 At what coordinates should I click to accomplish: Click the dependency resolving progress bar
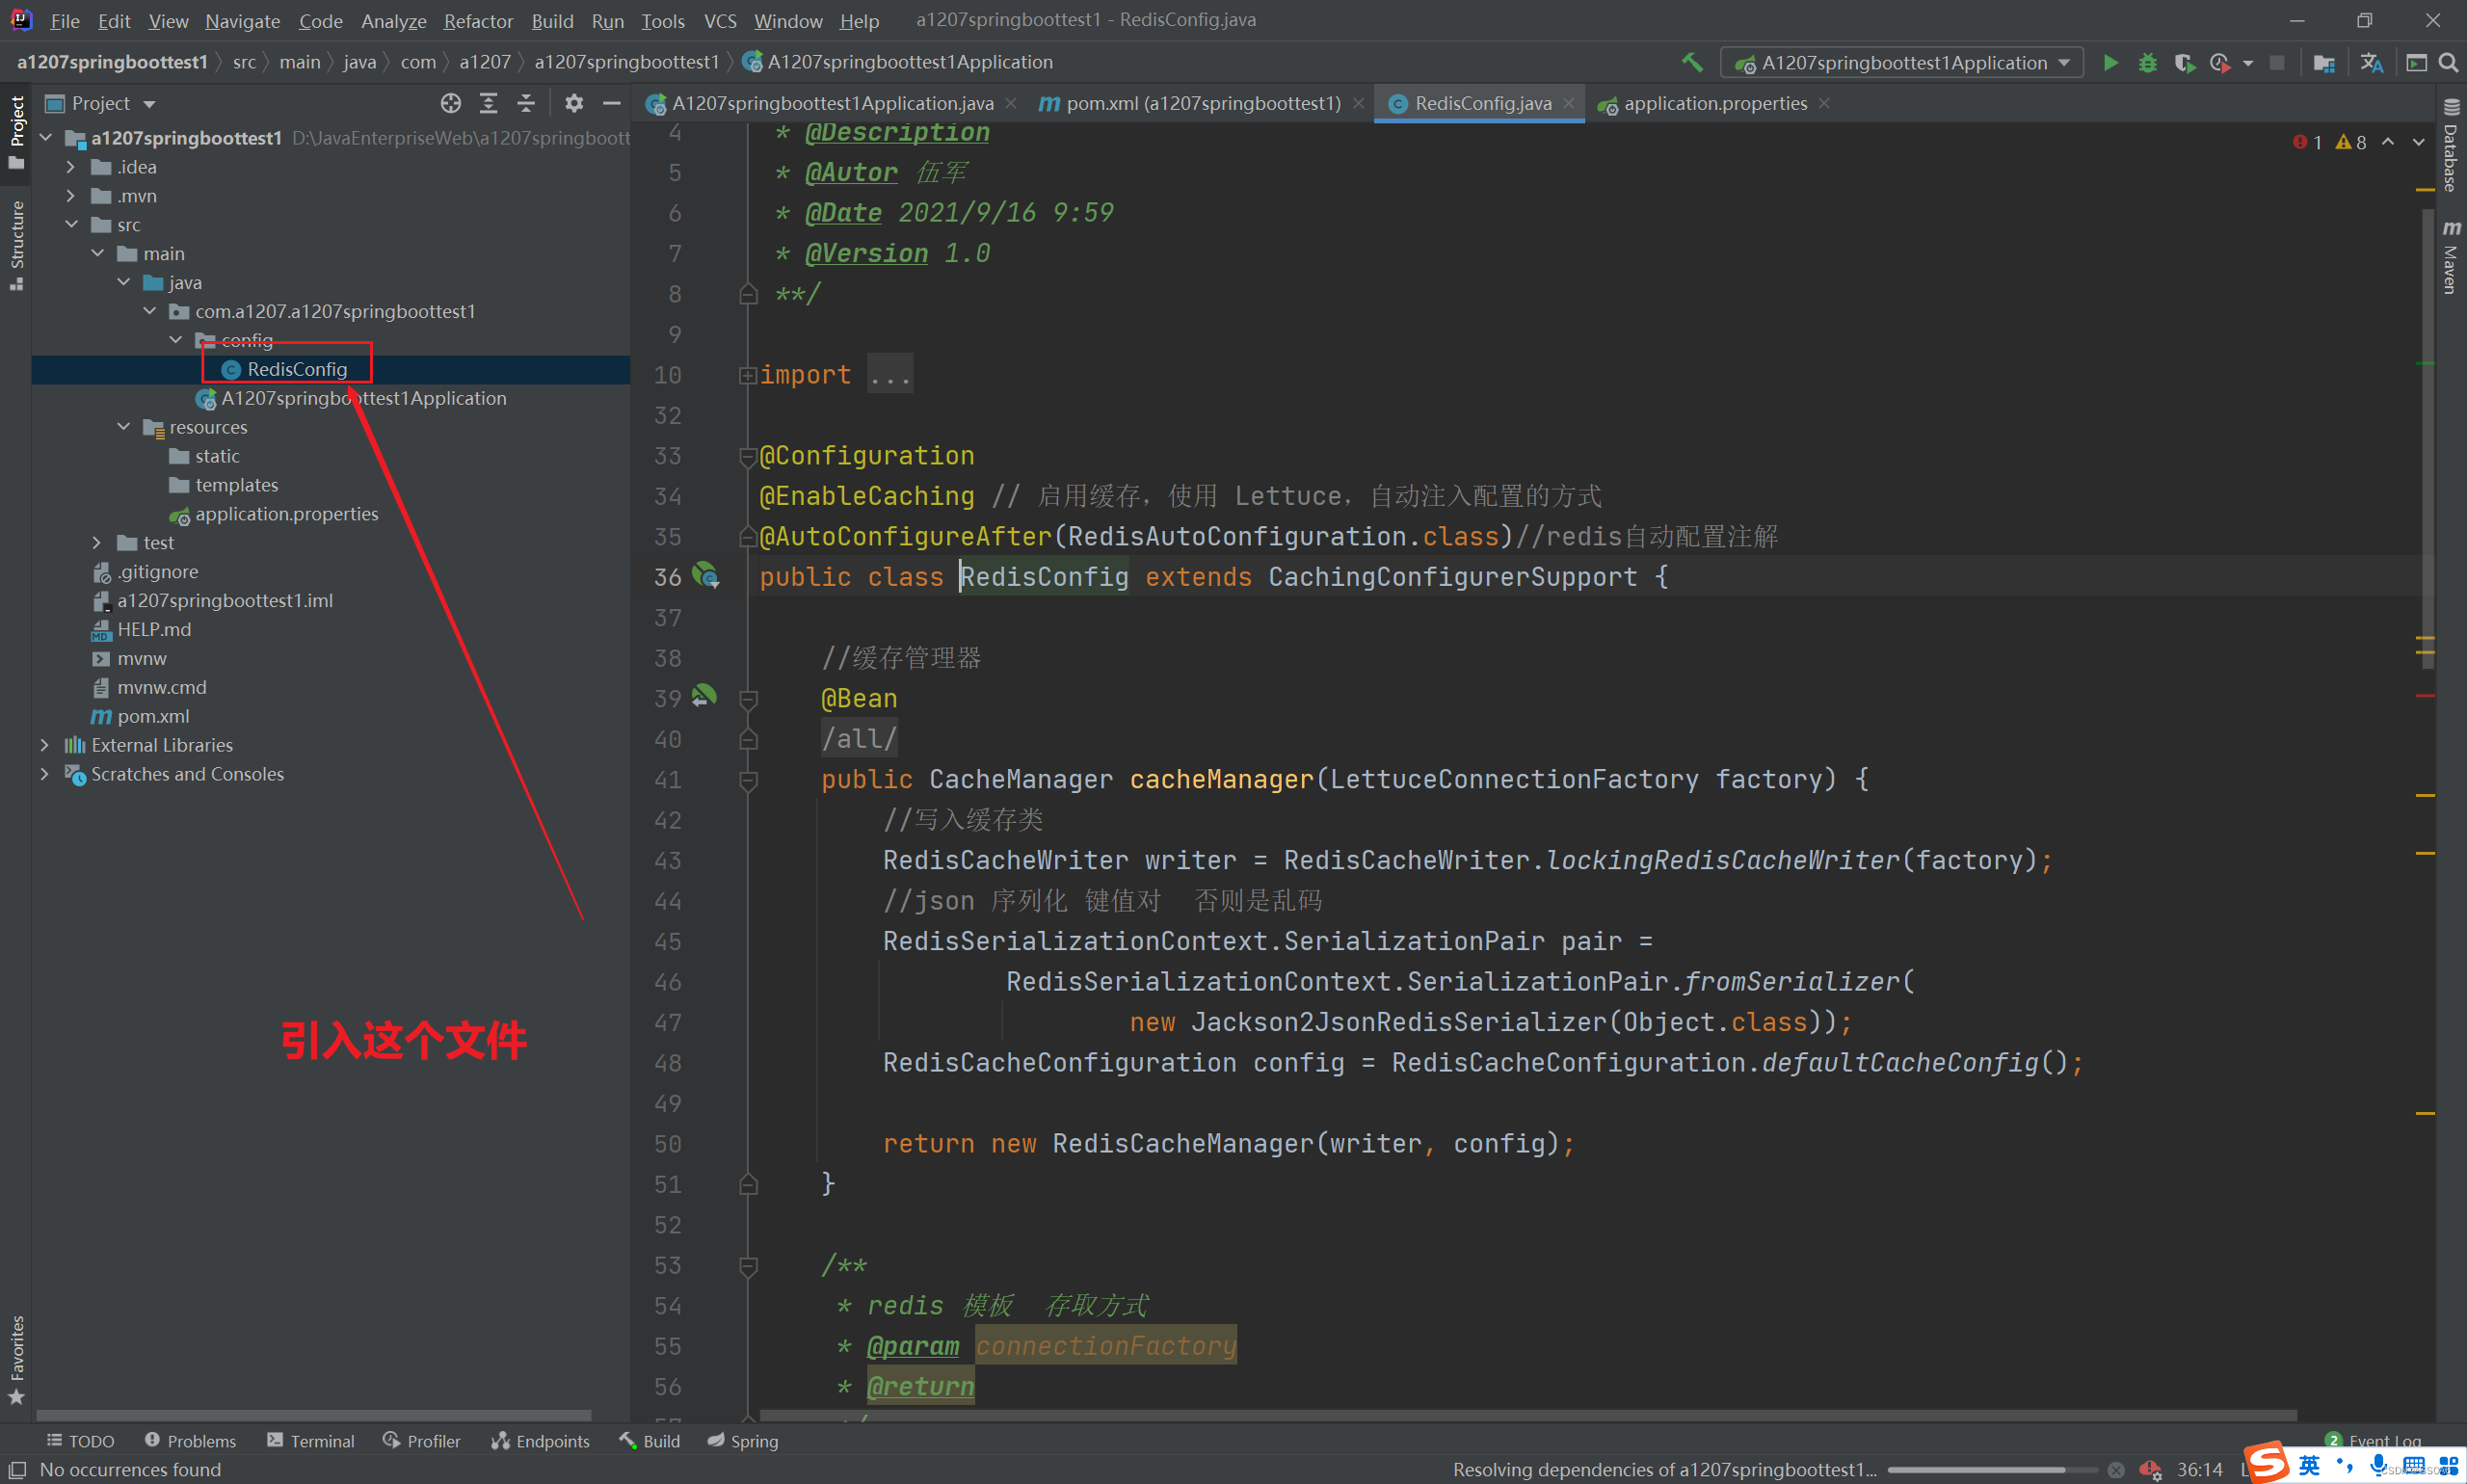coord(1991,1470)
